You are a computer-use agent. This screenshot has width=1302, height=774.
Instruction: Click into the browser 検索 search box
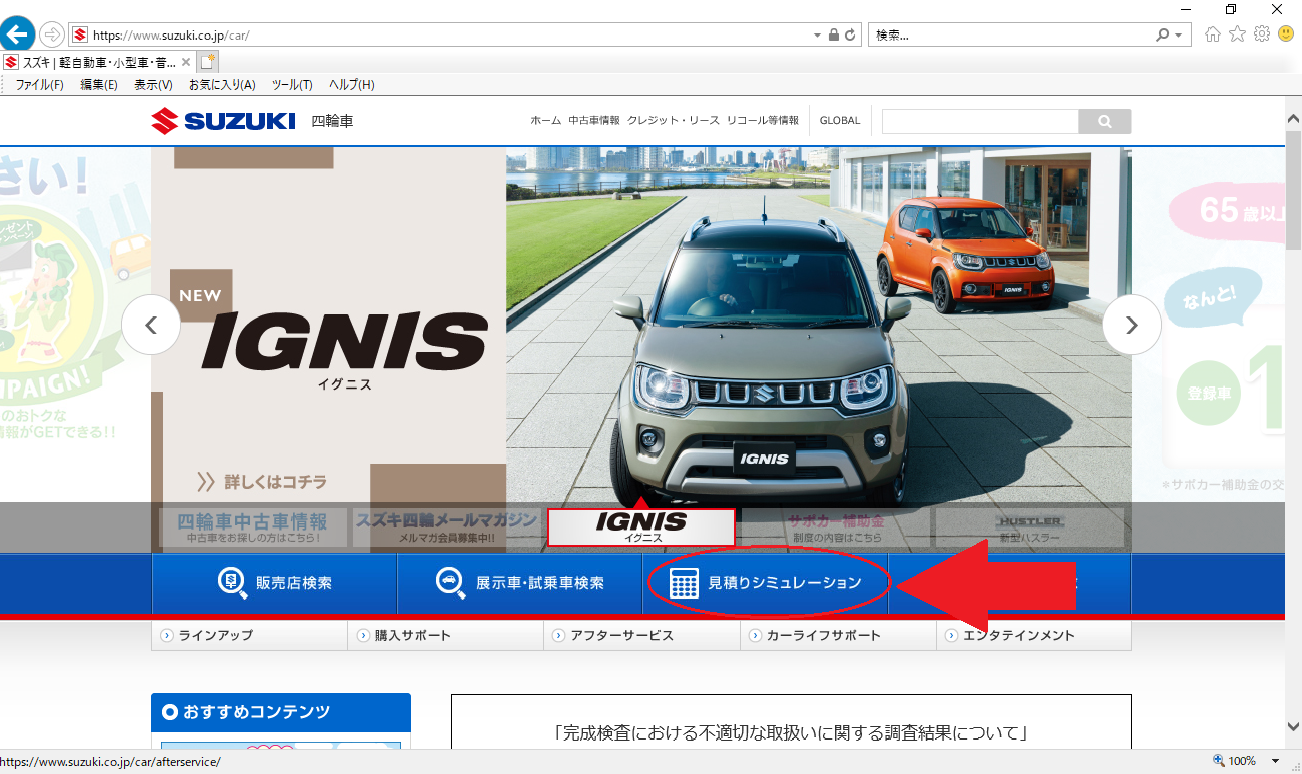click(1012, 35)
